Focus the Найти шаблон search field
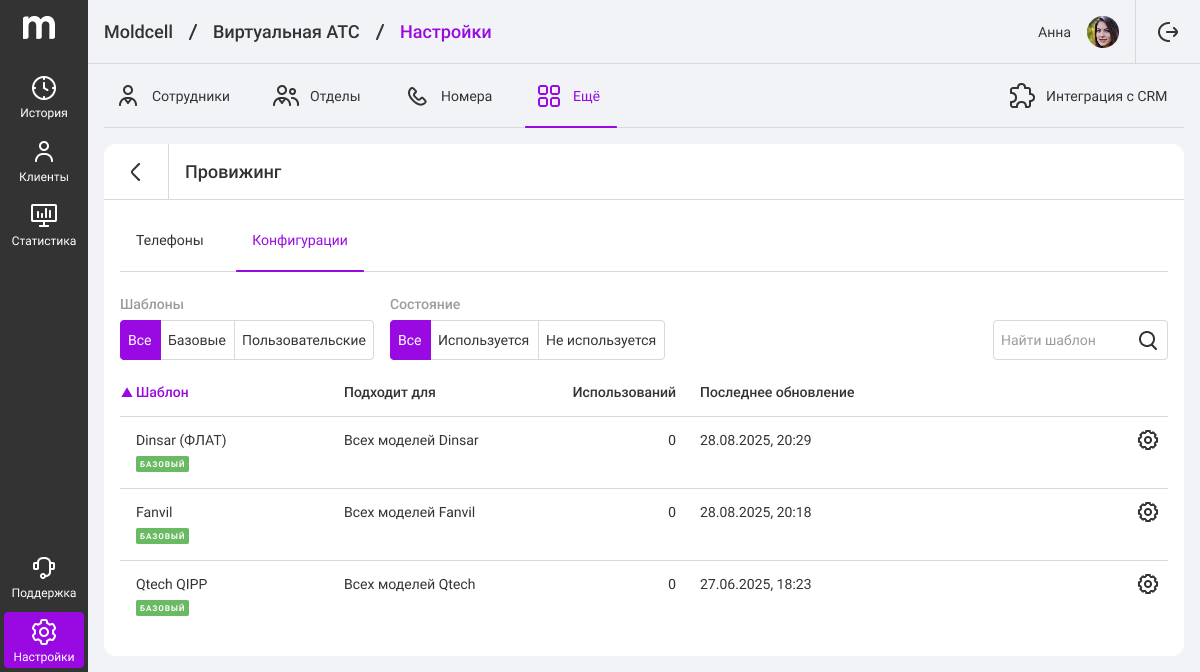Screen dimensions: 1200x672 [1064, 340]
